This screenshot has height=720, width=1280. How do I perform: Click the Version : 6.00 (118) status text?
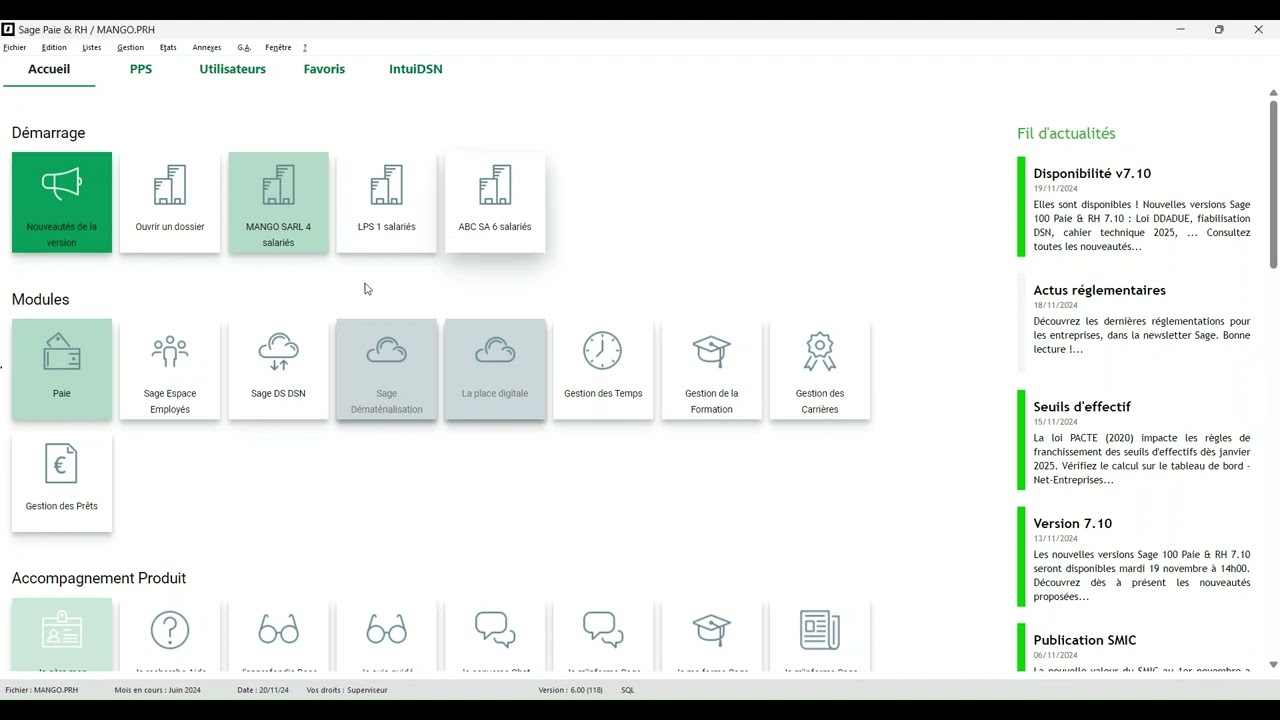(x=571, y=690)
